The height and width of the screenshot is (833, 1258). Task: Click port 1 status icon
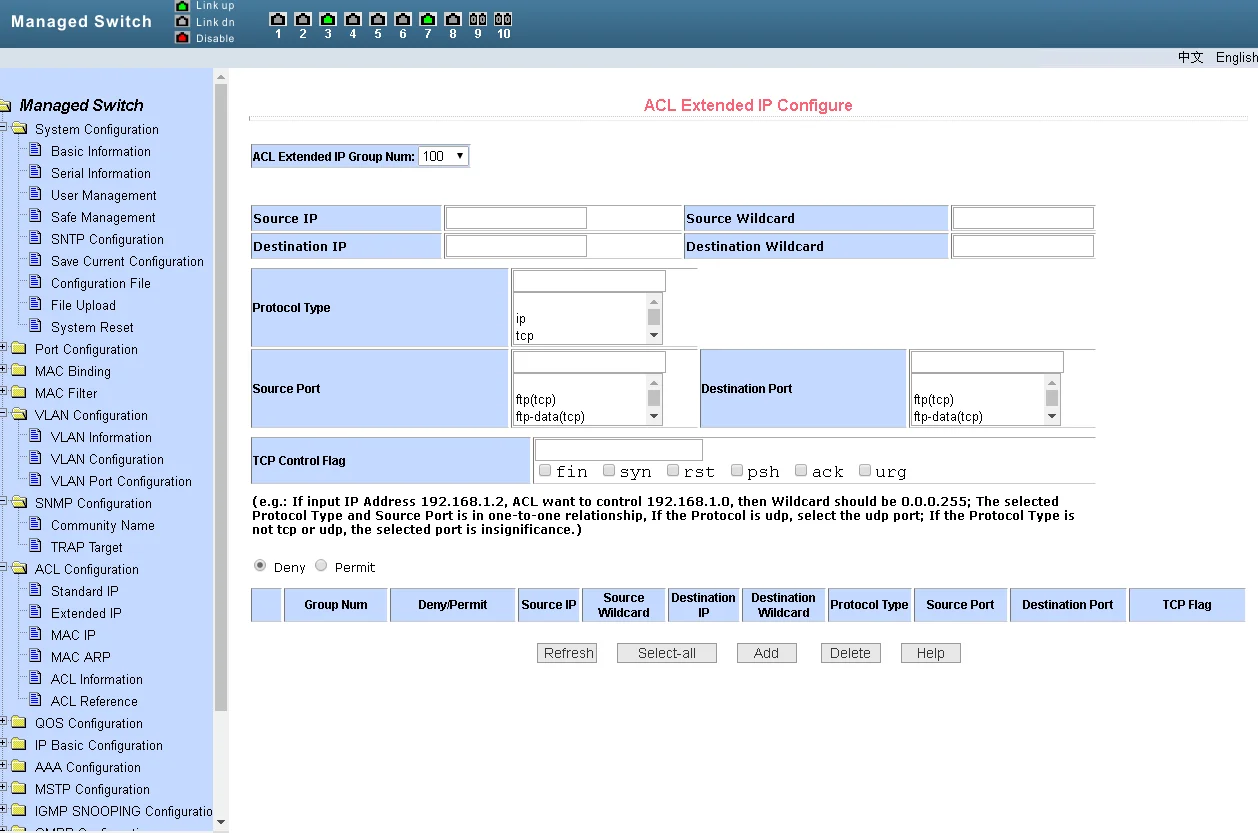(x=277, y=19)
